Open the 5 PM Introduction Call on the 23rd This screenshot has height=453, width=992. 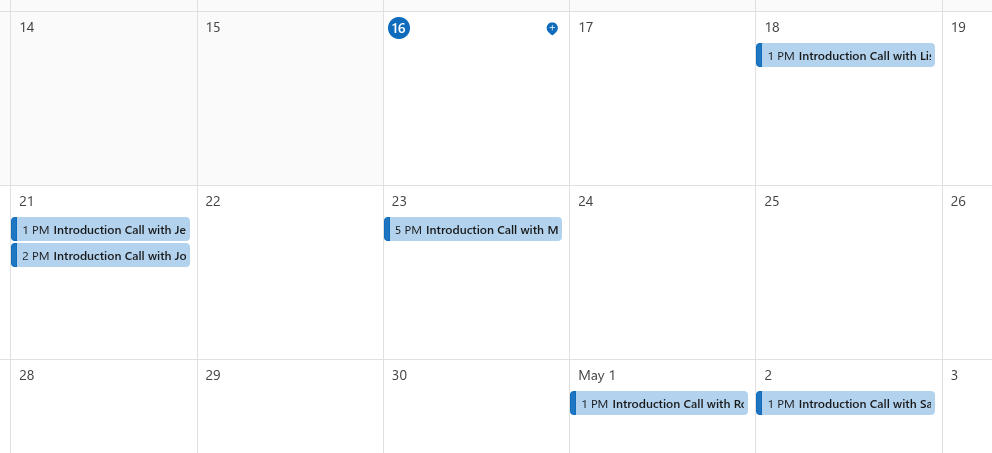click(474, 230)
